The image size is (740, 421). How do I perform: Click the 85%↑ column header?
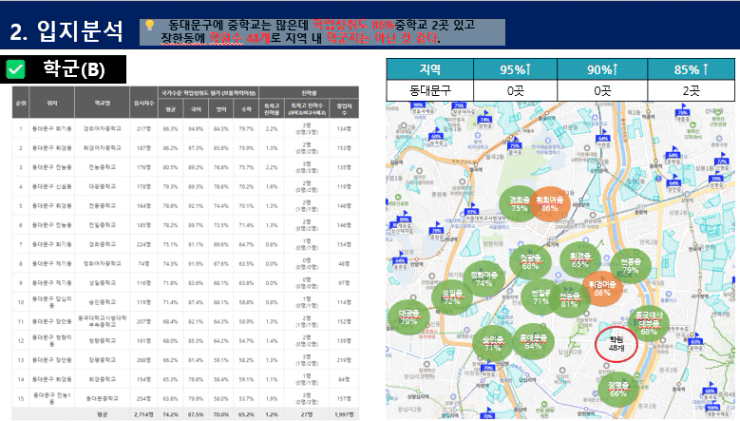coord(691,69)
